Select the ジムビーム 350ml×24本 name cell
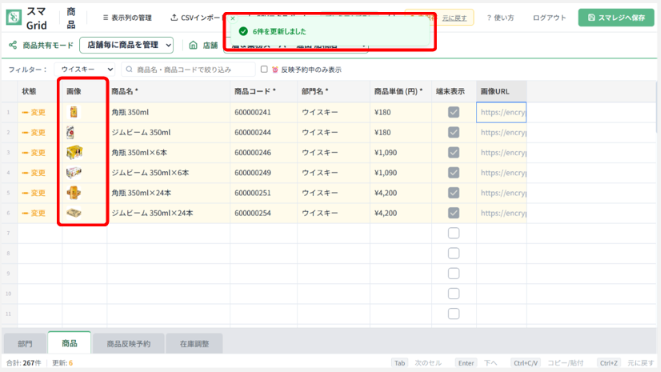This screenshot has height=372, width=661. pos(169,213)
